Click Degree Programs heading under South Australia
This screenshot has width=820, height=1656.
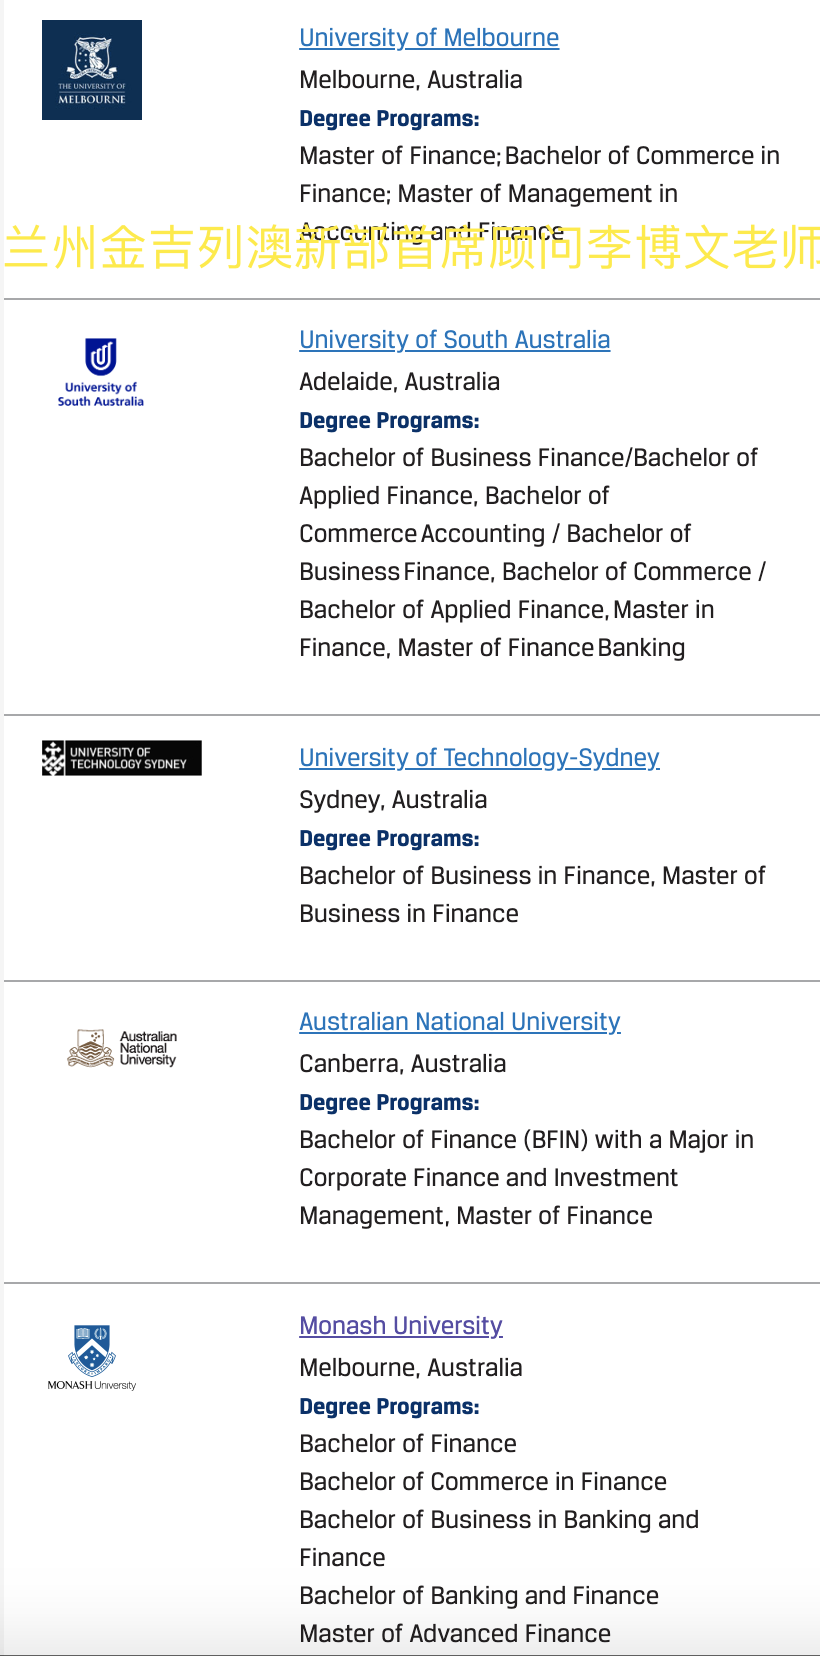pyautogui.click(x=389, y=421)
